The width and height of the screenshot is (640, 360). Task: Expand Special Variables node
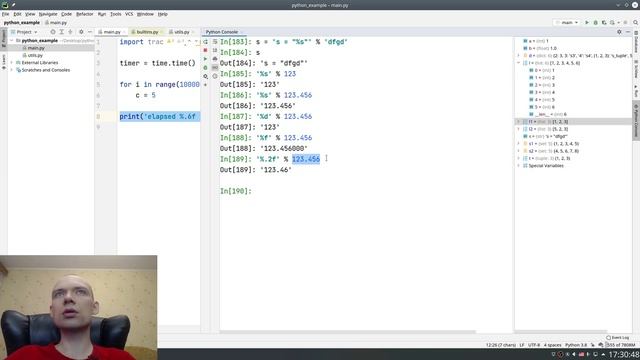519,166
